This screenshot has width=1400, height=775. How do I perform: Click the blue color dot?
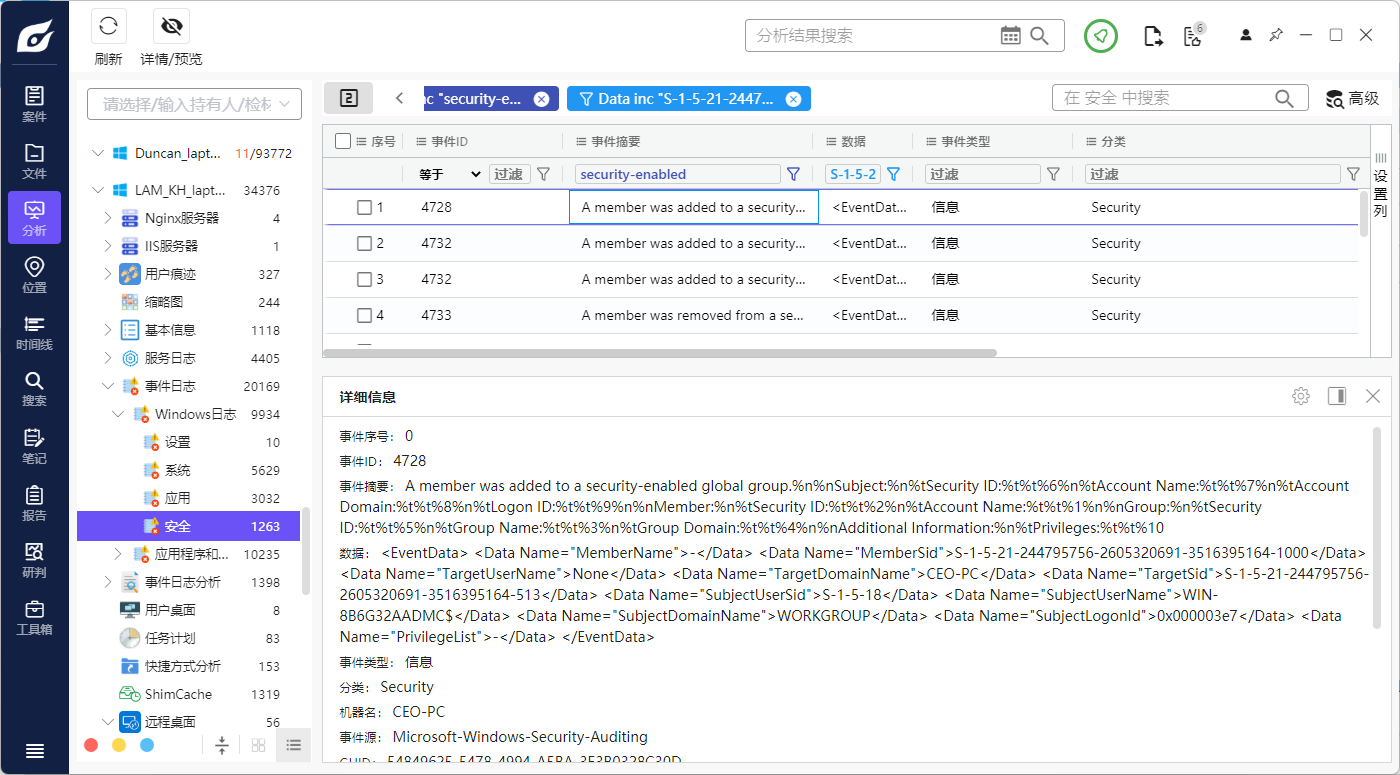147,745
